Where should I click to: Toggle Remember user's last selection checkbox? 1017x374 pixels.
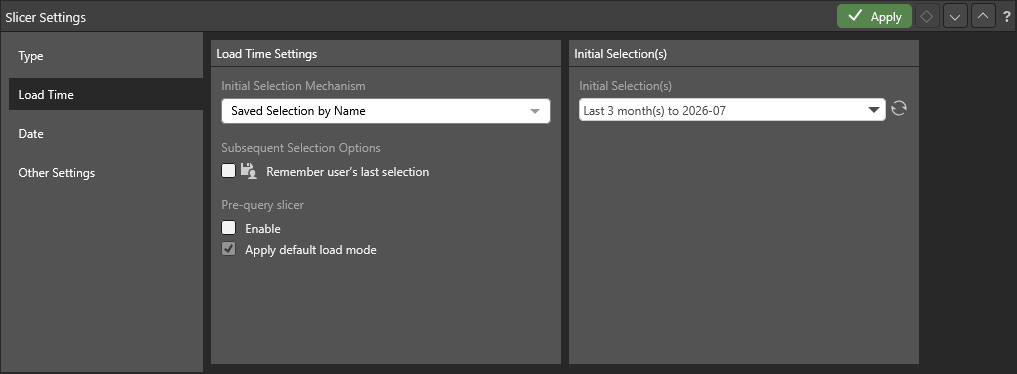click(228, 171)
